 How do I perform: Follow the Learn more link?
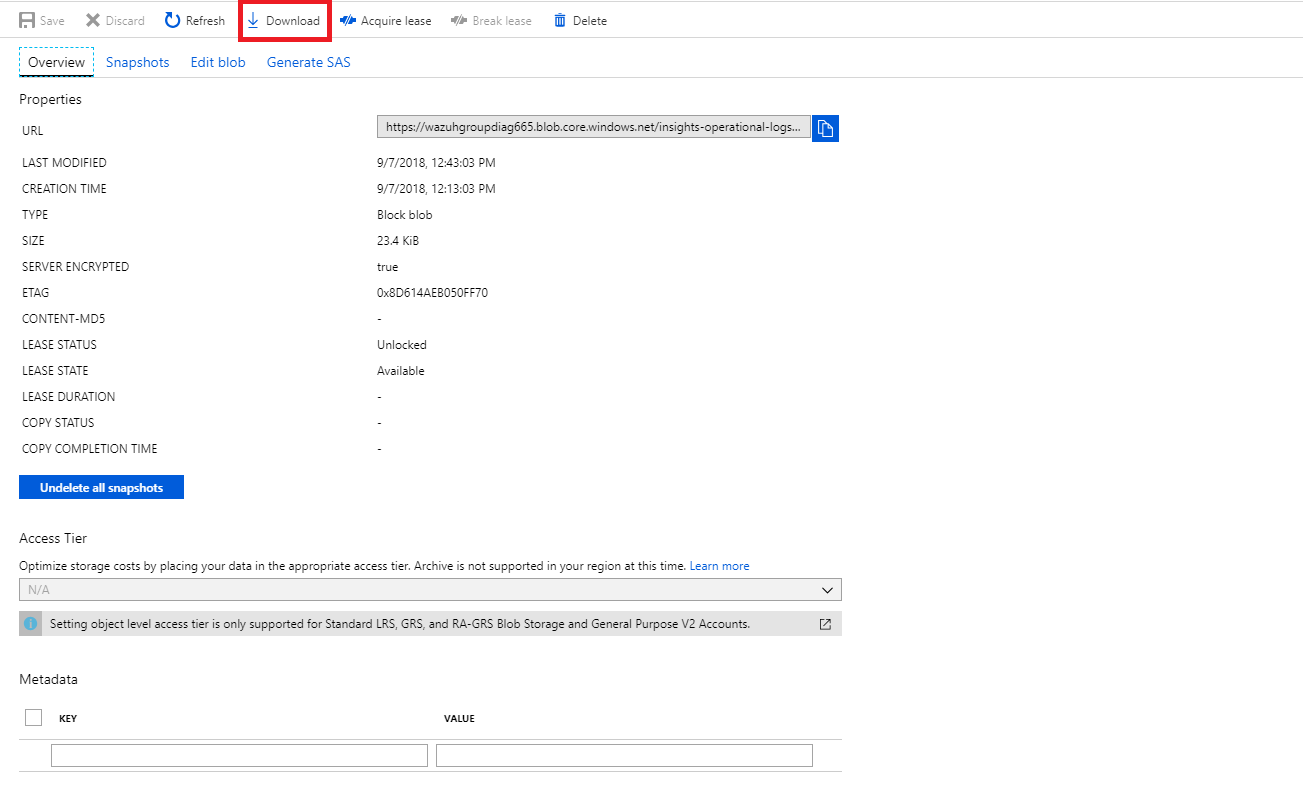(719, 566)
